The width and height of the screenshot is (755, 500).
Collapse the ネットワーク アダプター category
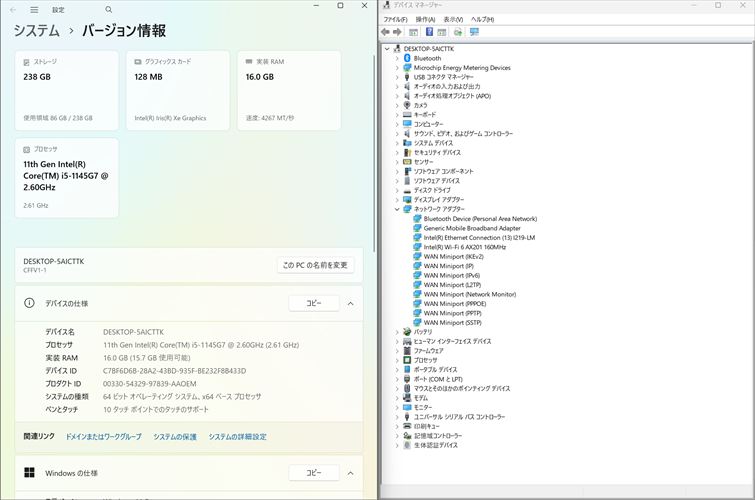(x=397, y=209)
